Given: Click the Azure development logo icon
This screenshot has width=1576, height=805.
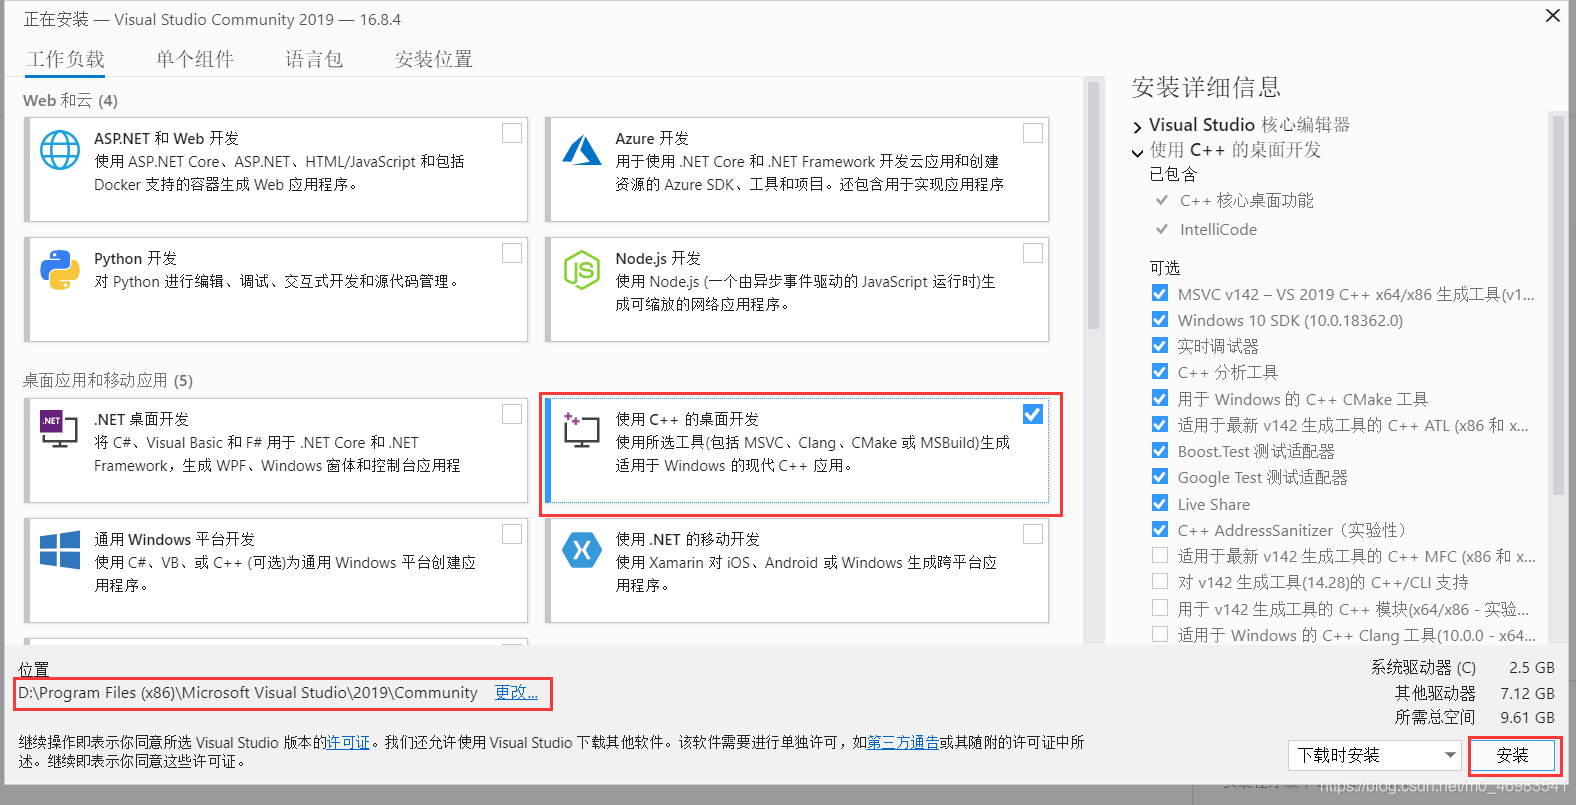Looking at the screenshot, I should pos(581,150).
